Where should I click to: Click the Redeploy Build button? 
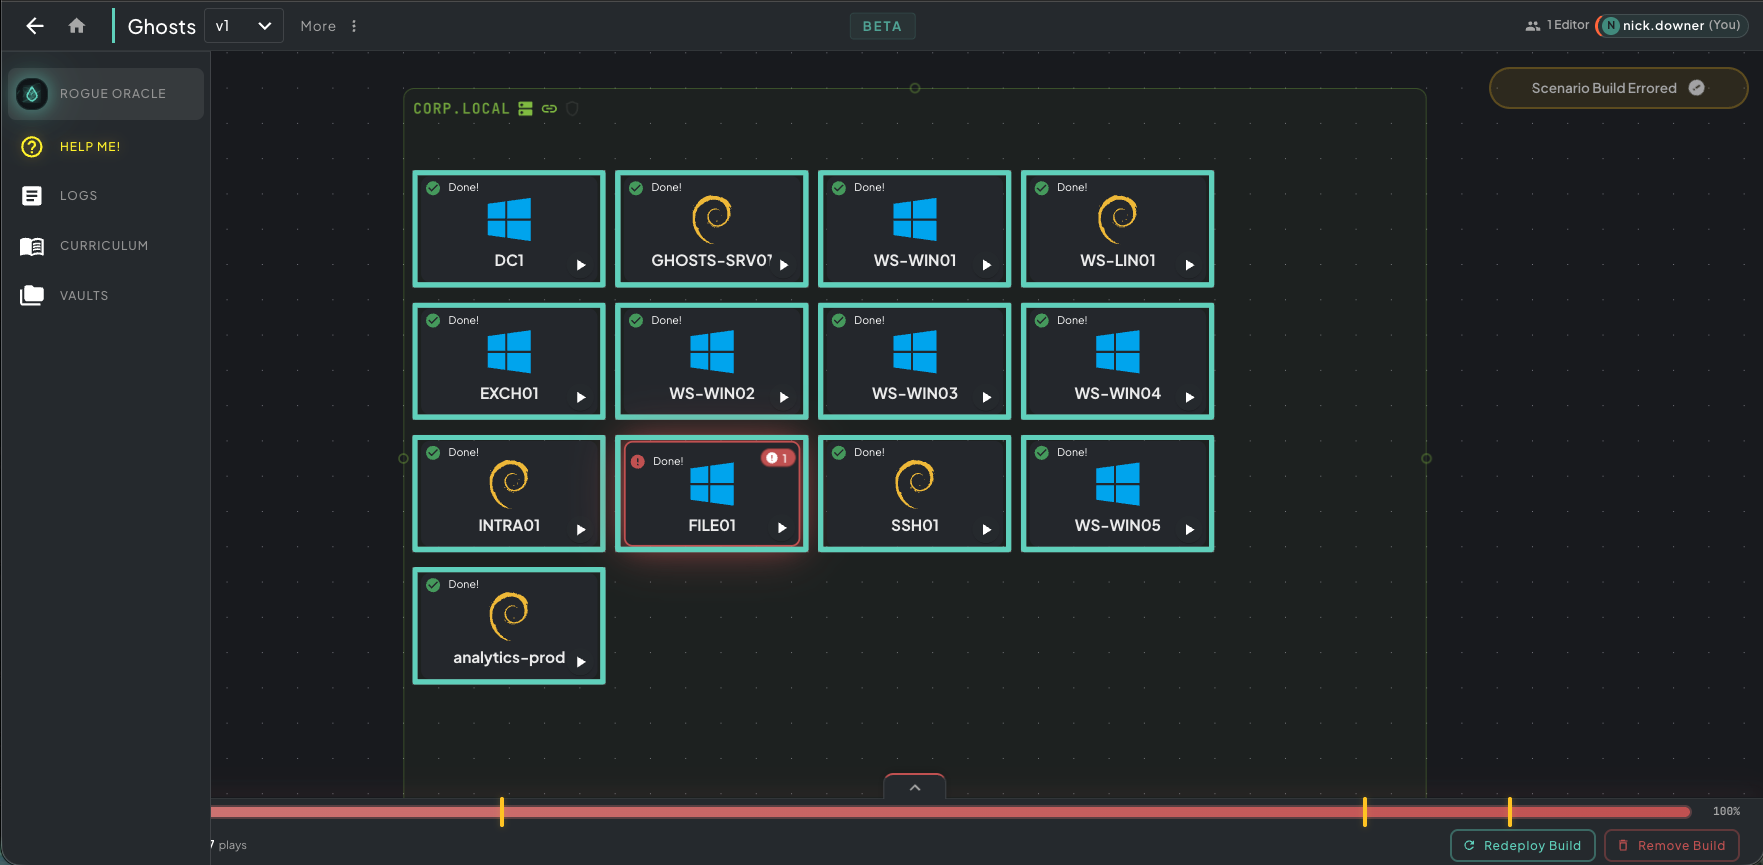[1523, 845]
